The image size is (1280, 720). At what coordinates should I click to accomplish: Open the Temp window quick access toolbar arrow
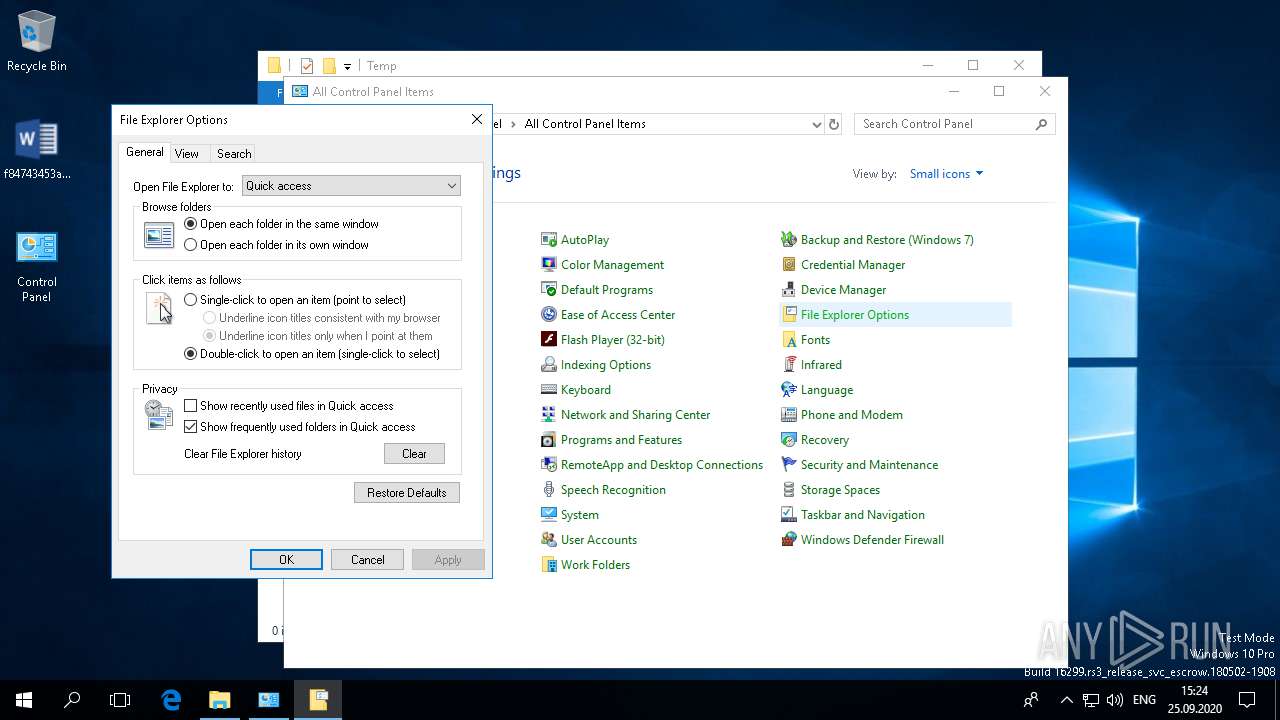(347, 66)
